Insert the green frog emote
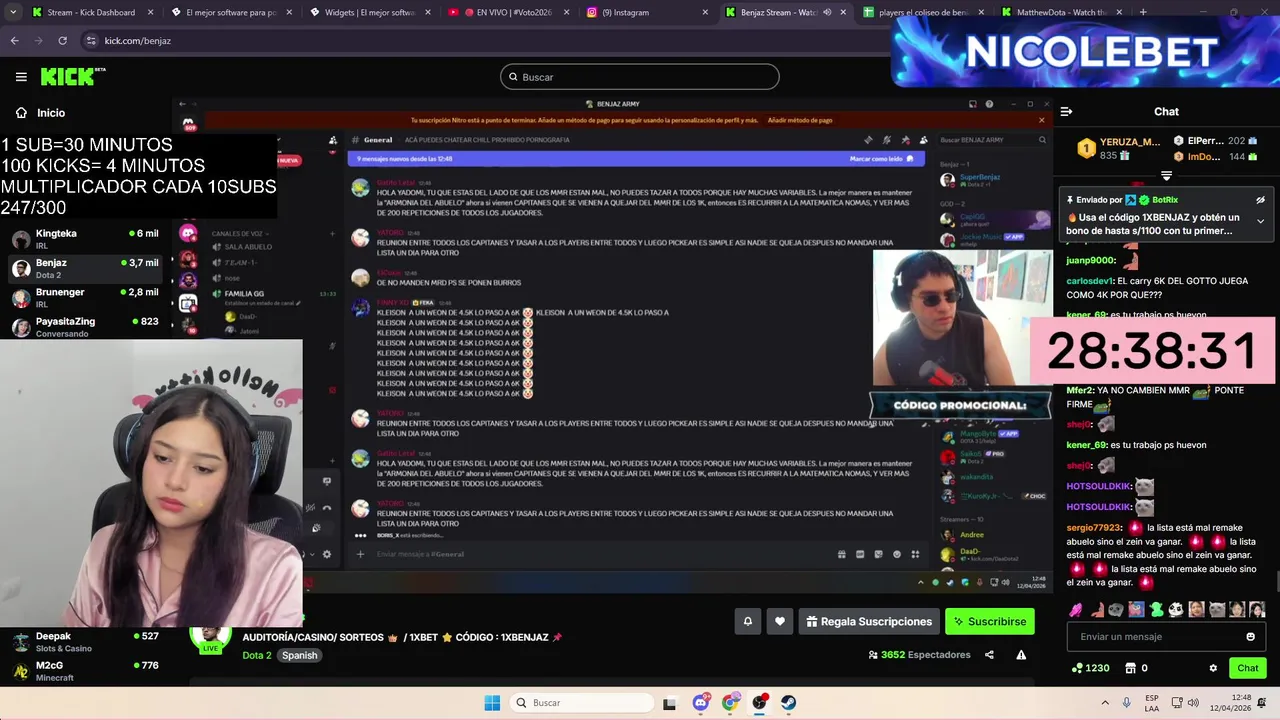 point(1156,609)
